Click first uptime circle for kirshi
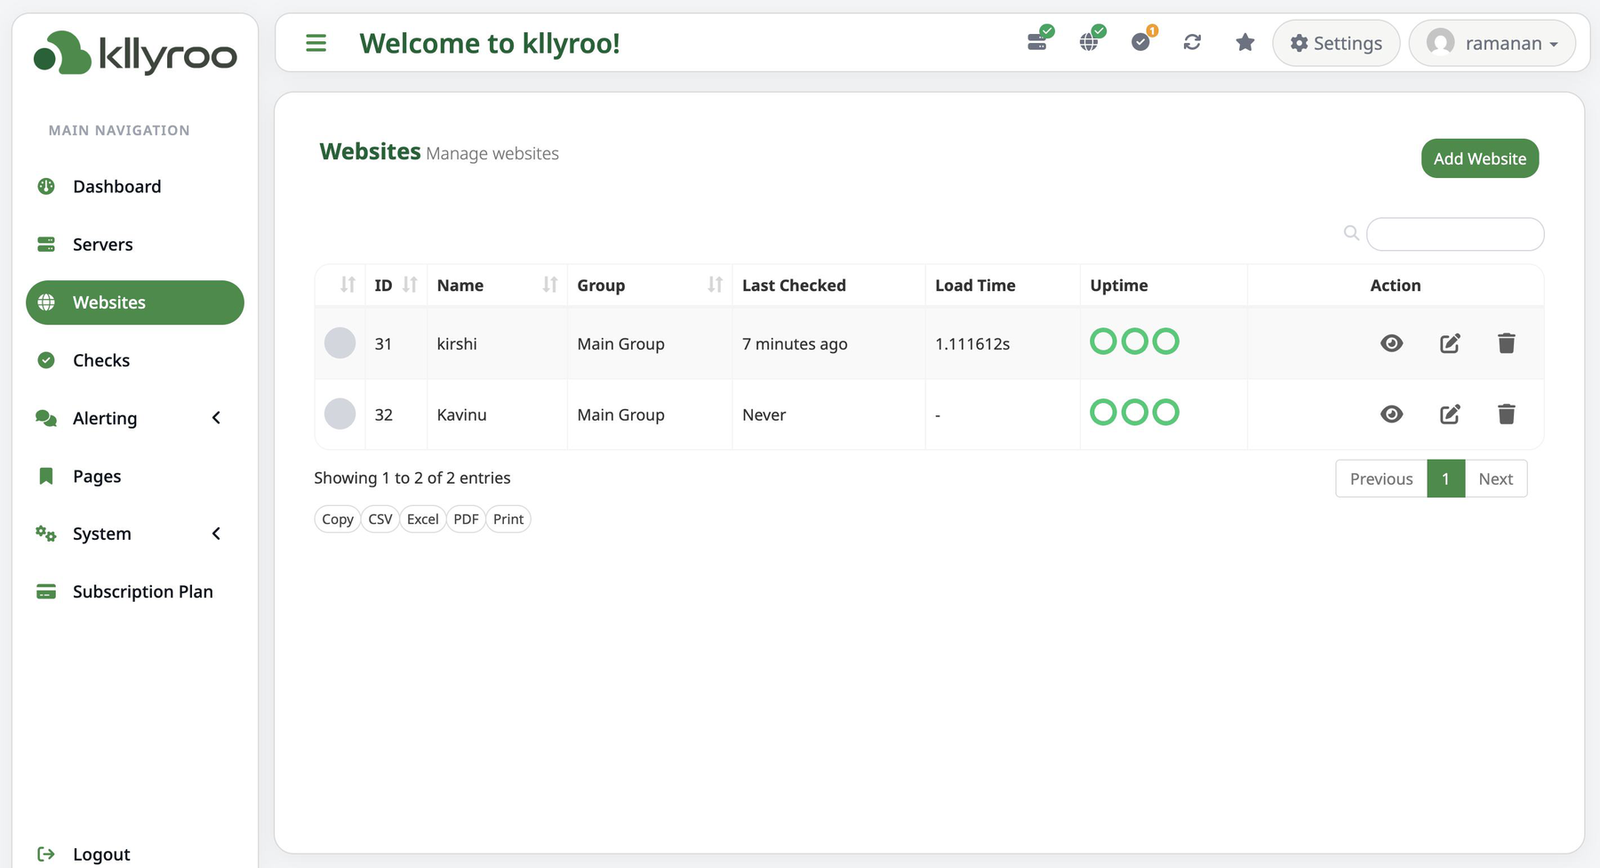This screenshot has height=868, width=1600. point(1103,342)
